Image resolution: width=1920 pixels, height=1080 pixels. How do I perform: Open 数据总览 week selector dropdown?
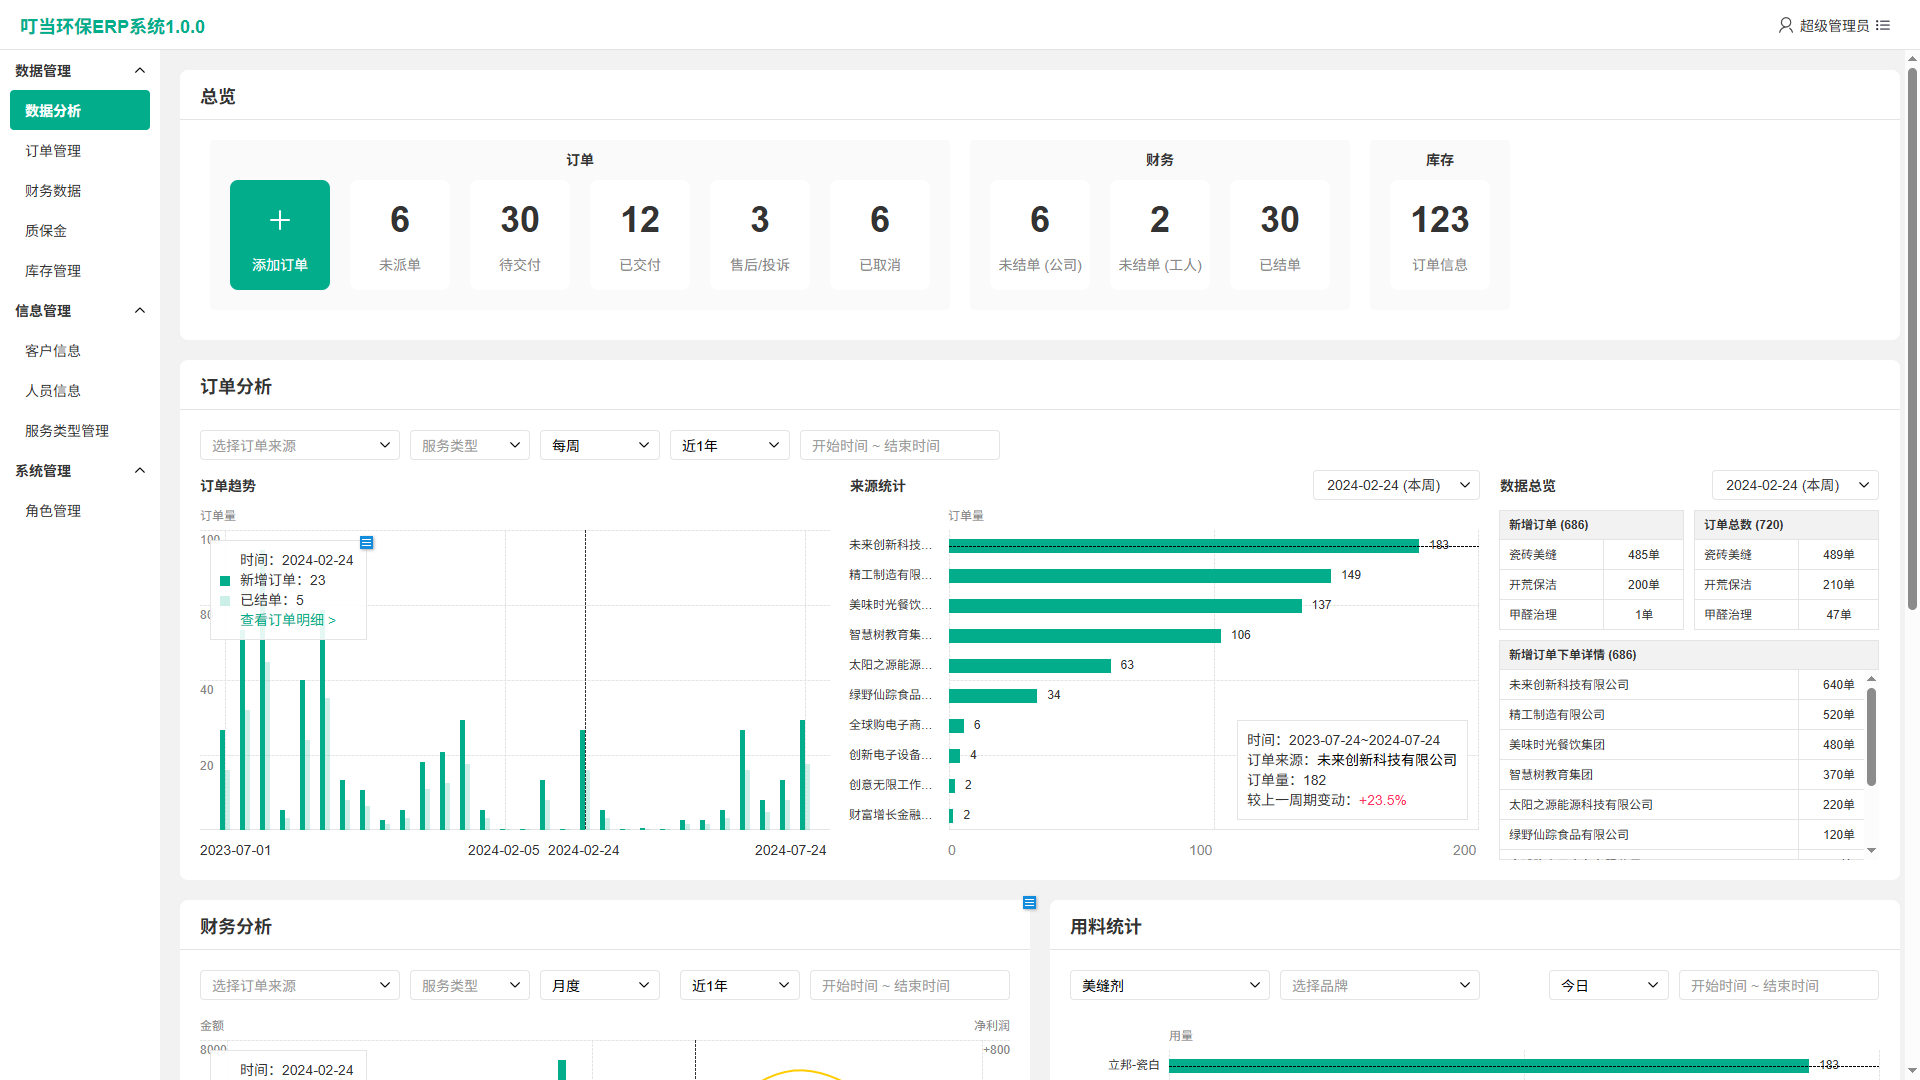tap(1795, 485)
